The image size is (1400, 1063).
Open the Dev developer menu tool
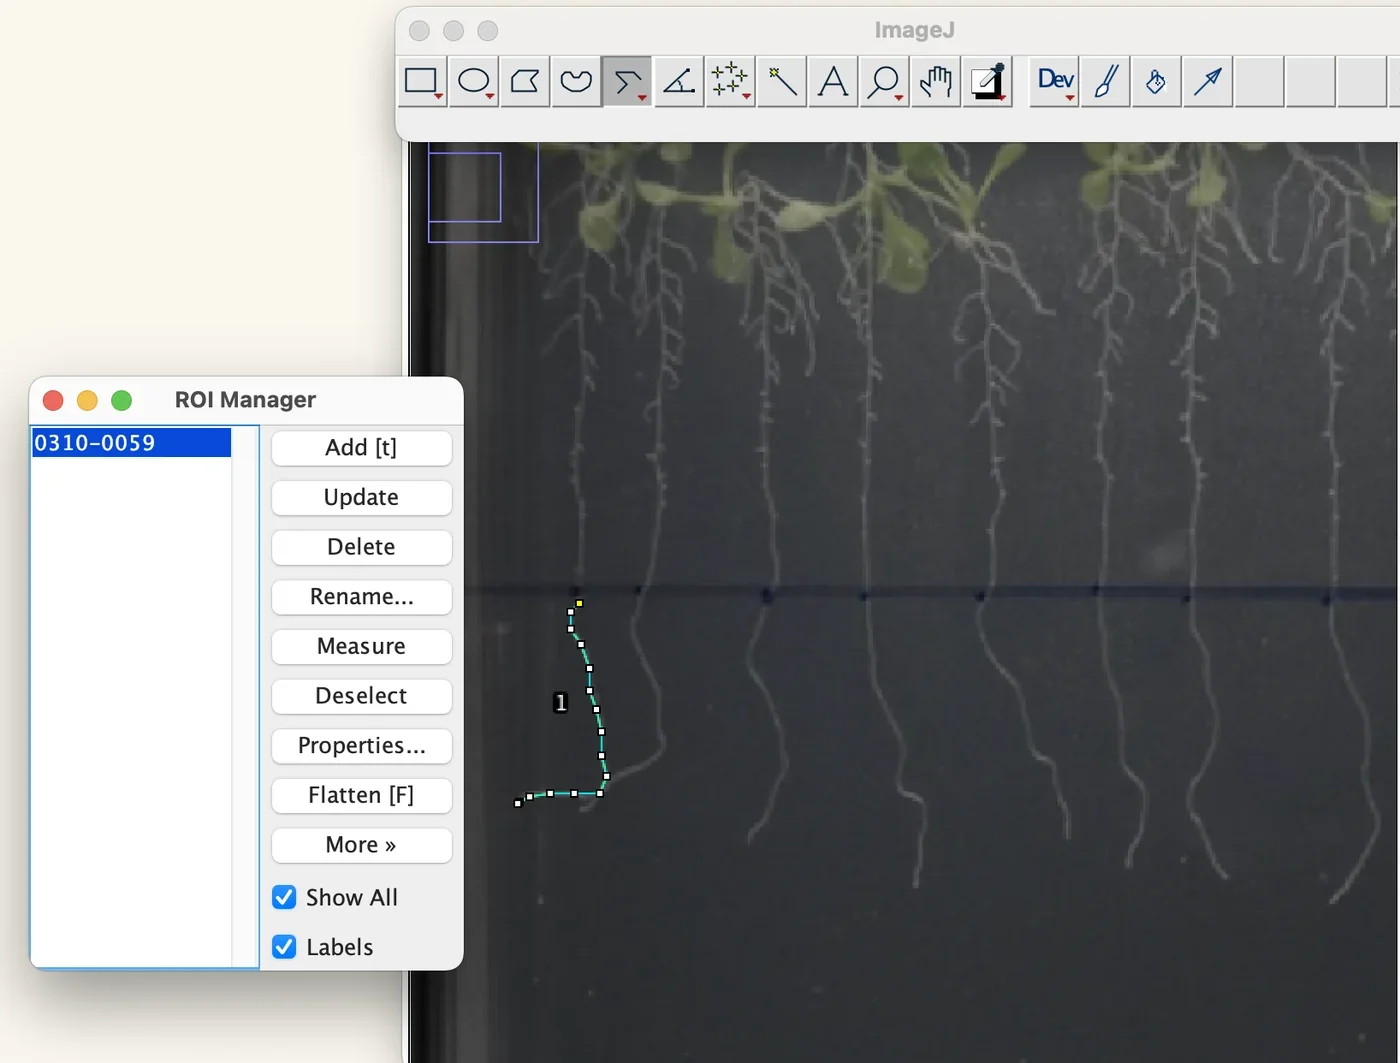tap(1055, 81)
